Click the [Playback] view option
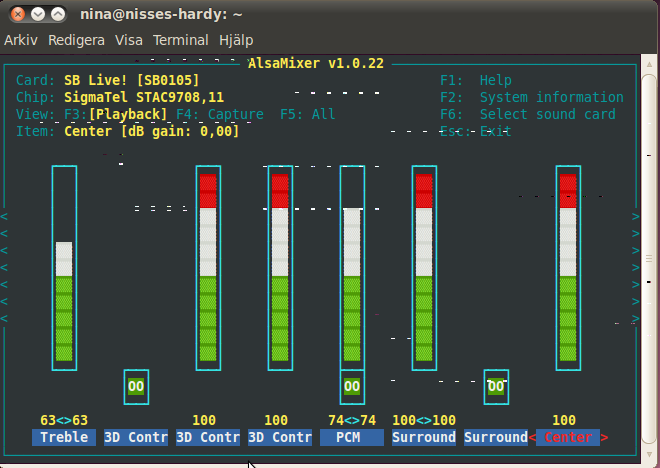Screen dimensions: 660x468 128,114
